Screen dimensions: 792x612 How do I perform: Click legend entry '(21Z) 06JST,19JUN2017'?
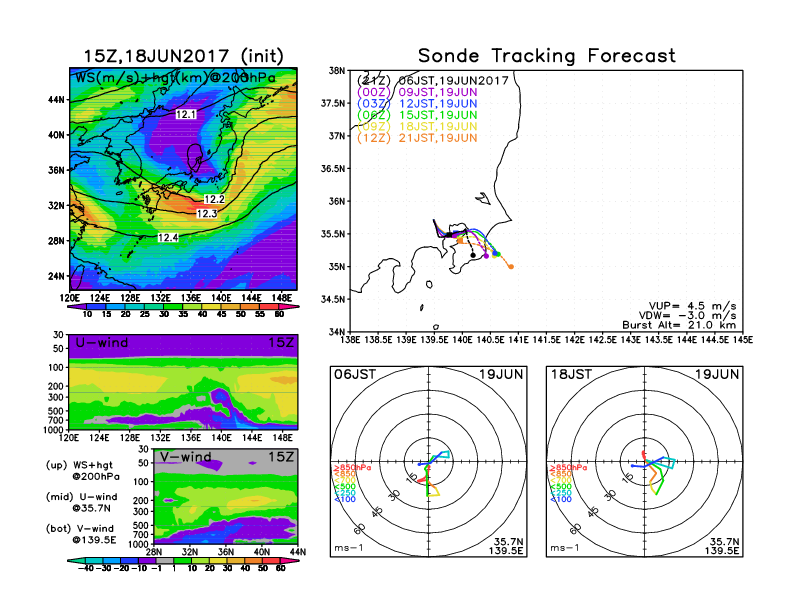[x=432, y=81]
